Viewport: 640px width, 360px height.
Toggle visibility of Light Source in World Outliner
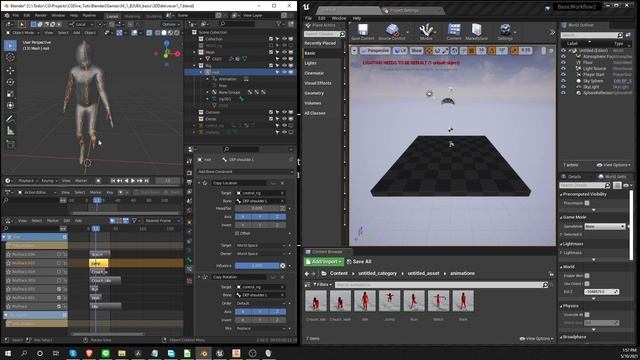tap(563, 69)
